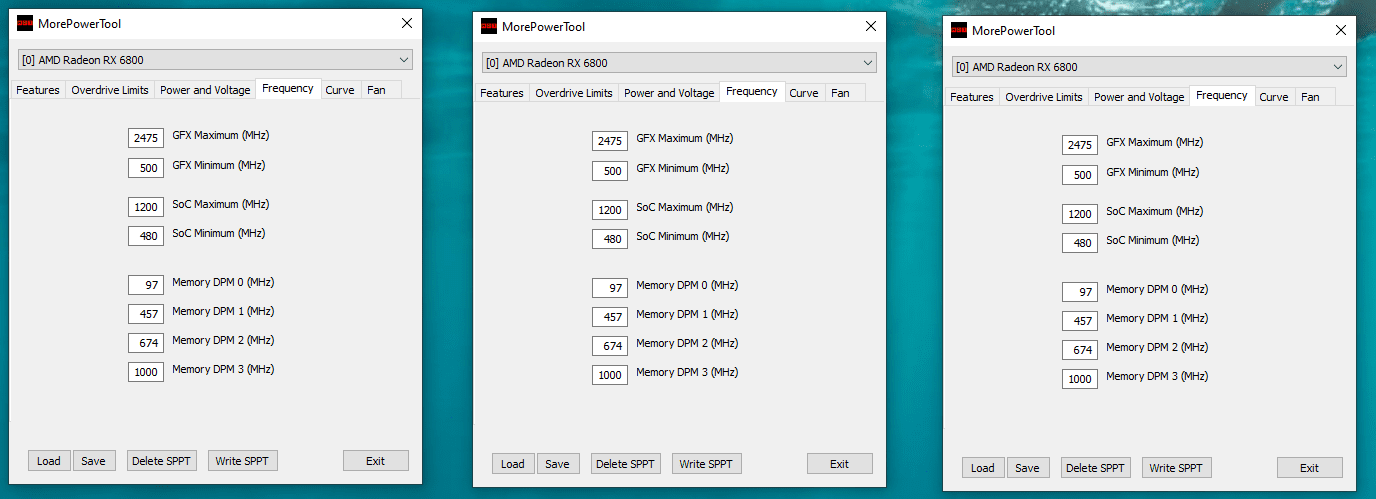
Task: Click Delete SPPT in middle window
Action: (626, 463)
